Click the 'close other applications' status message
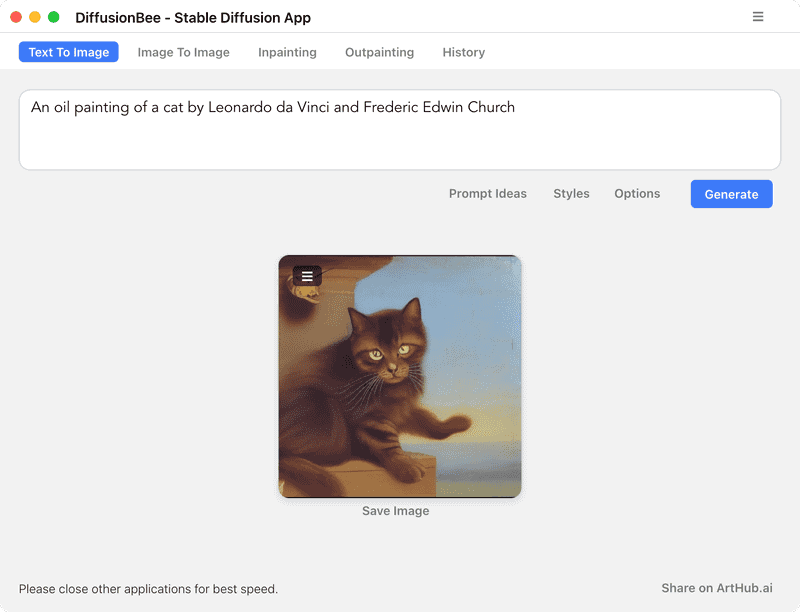This screenshot has height=612, width=800. tap(148, 589)
